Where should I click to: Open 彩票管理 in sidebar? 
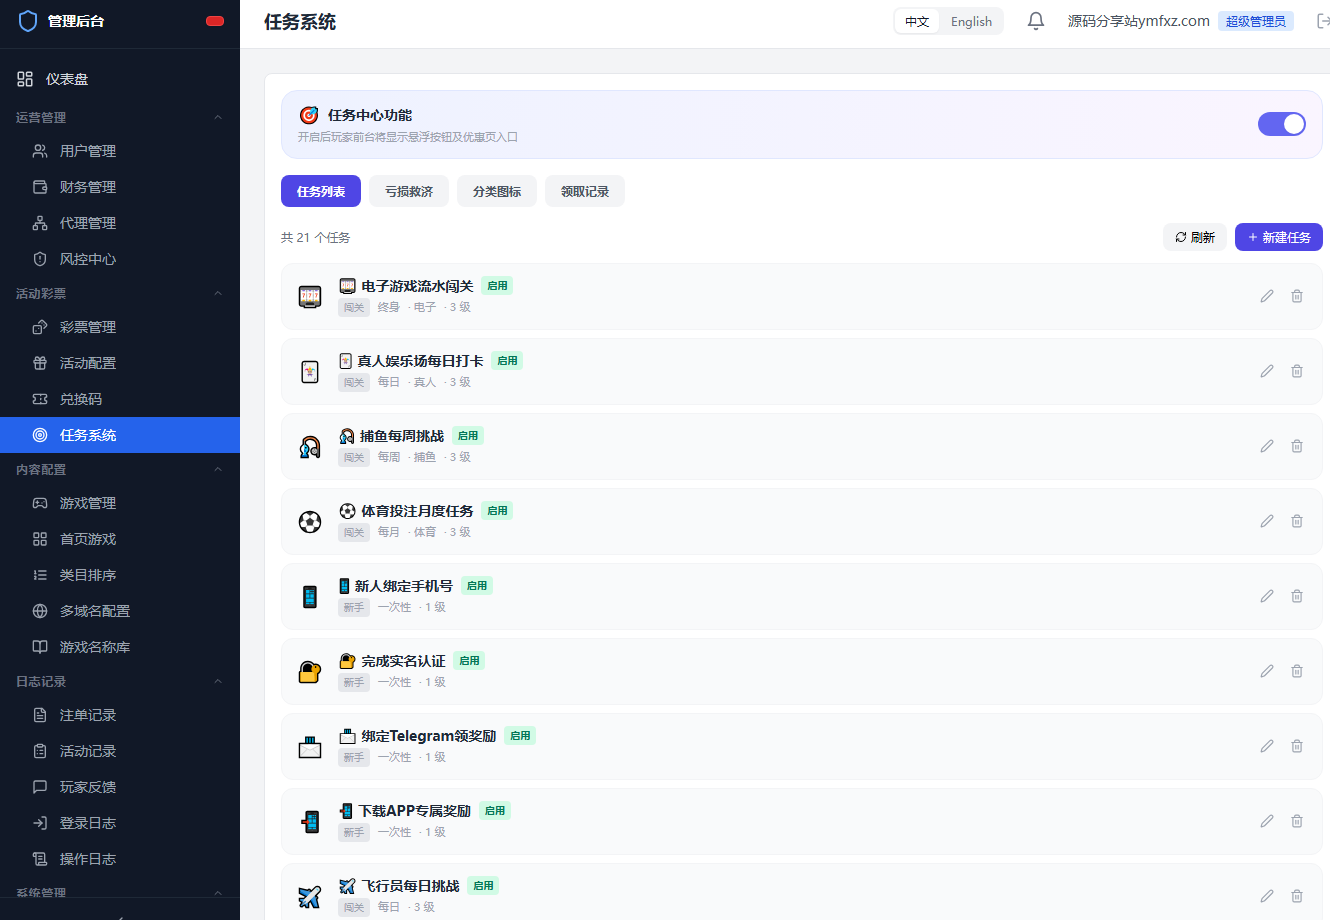click(120, 327)
